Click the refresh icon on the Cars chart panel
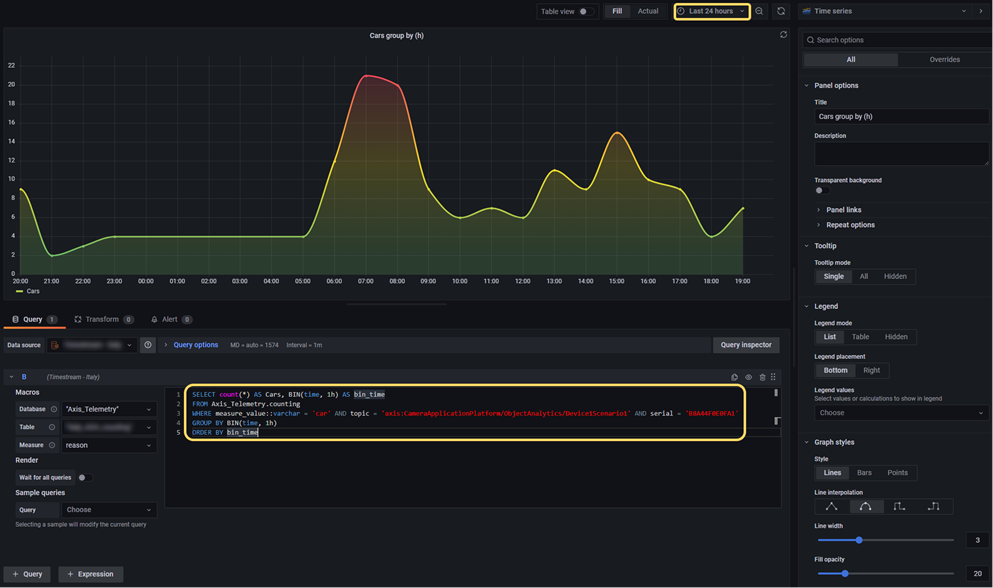The image size is (993, 588). coord(783,35)
